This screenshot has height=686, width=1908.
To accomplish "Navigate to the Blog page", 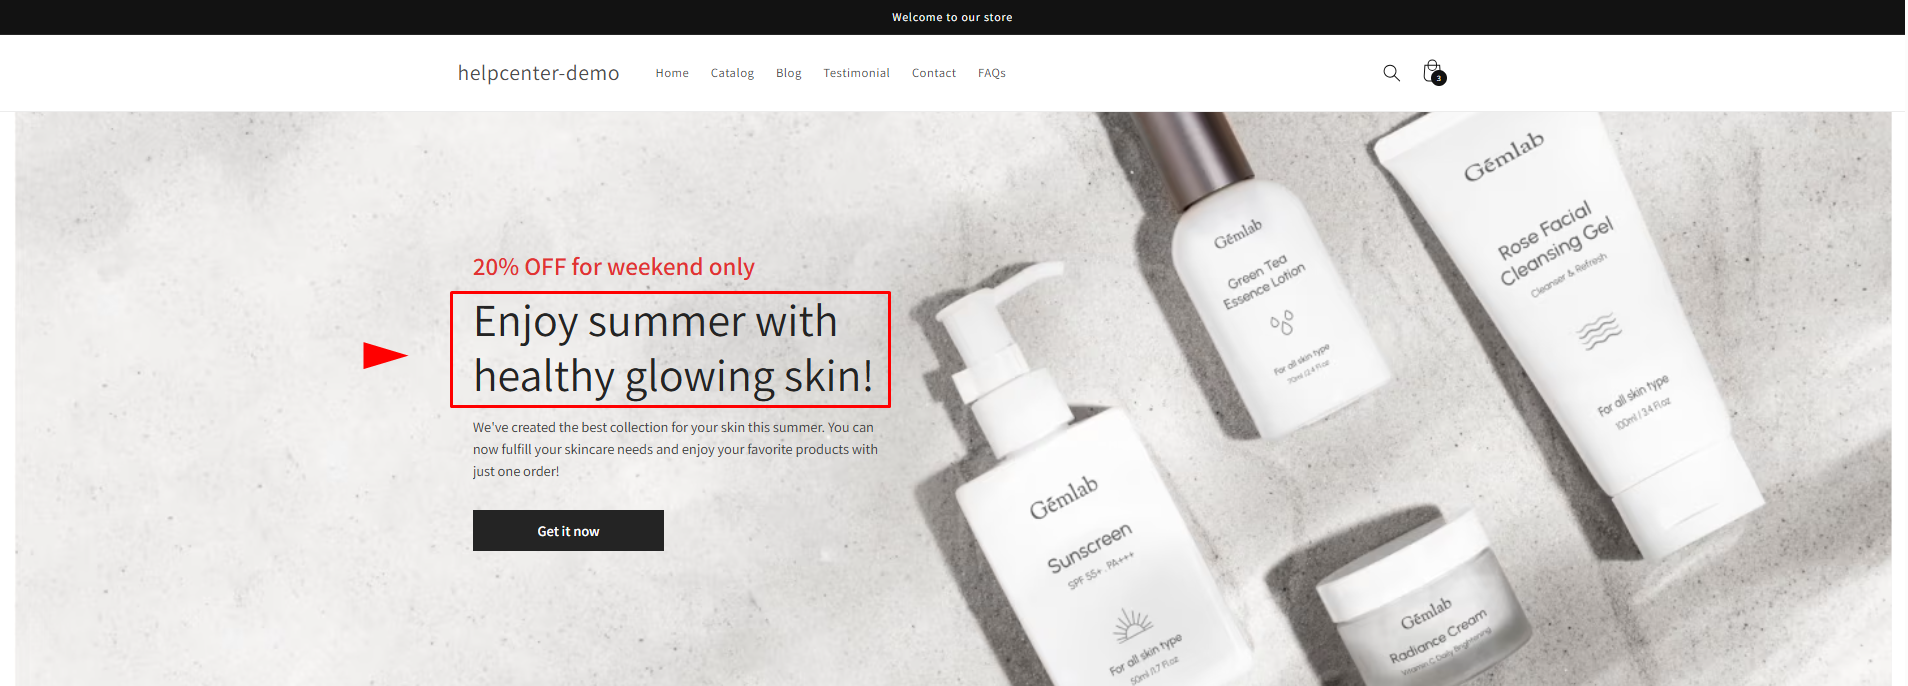I will (x=789, y=73).
